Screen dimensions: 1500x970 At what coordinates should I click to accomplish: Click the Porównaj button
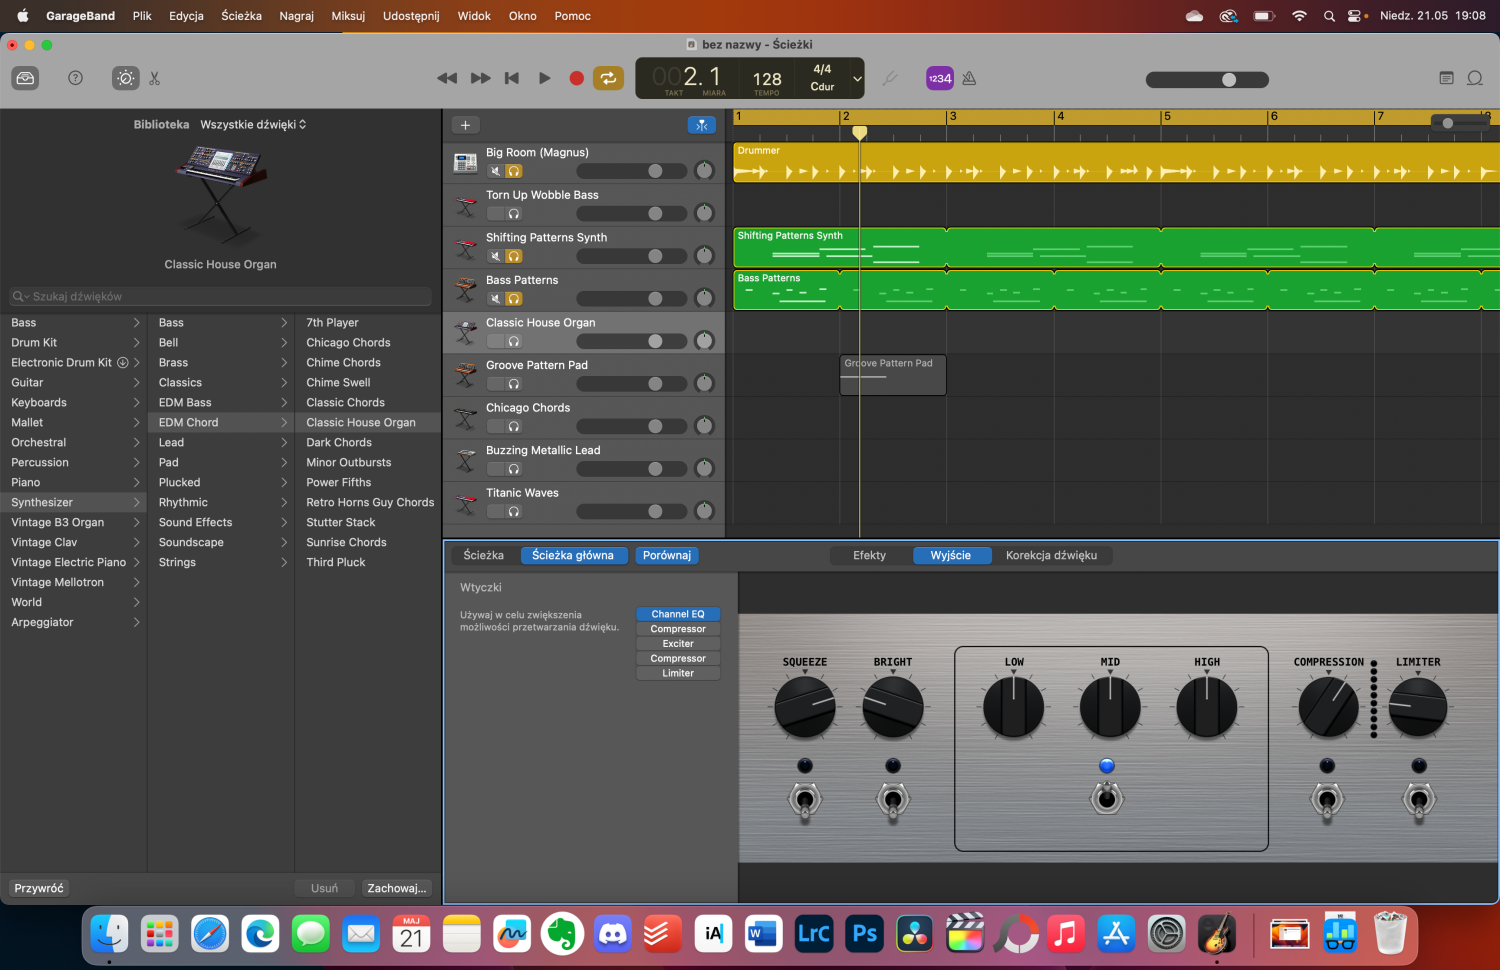point(666,555)
